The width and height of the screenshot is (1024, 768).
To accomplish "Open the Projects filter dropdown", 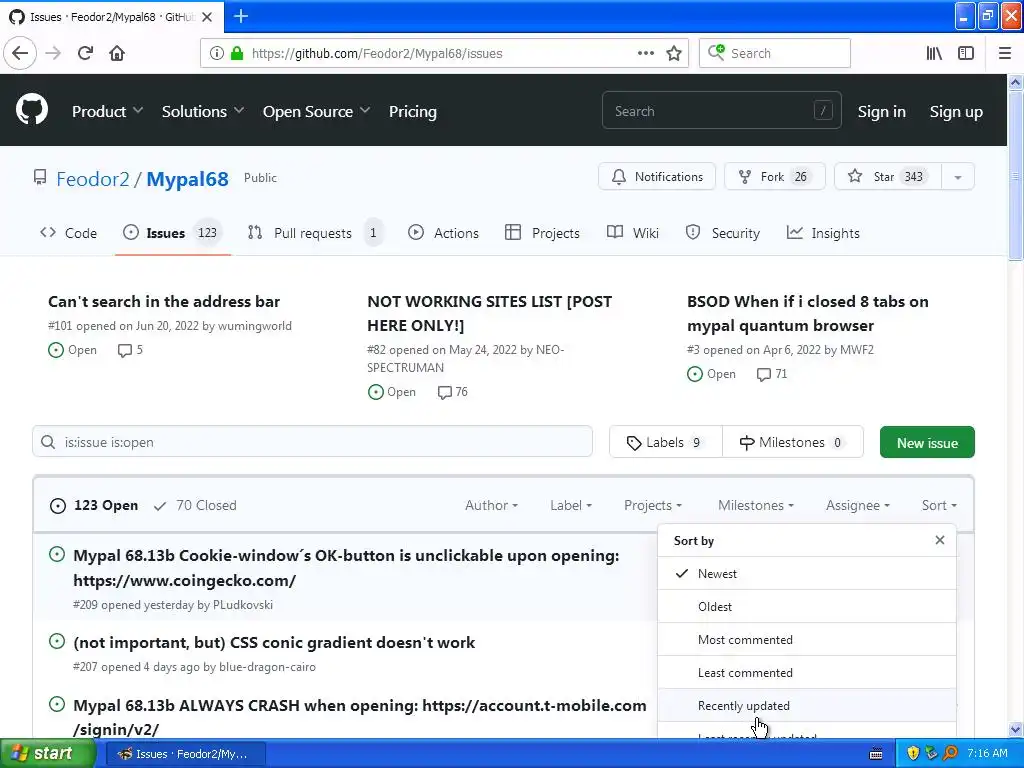I will [x=652, y=505].
